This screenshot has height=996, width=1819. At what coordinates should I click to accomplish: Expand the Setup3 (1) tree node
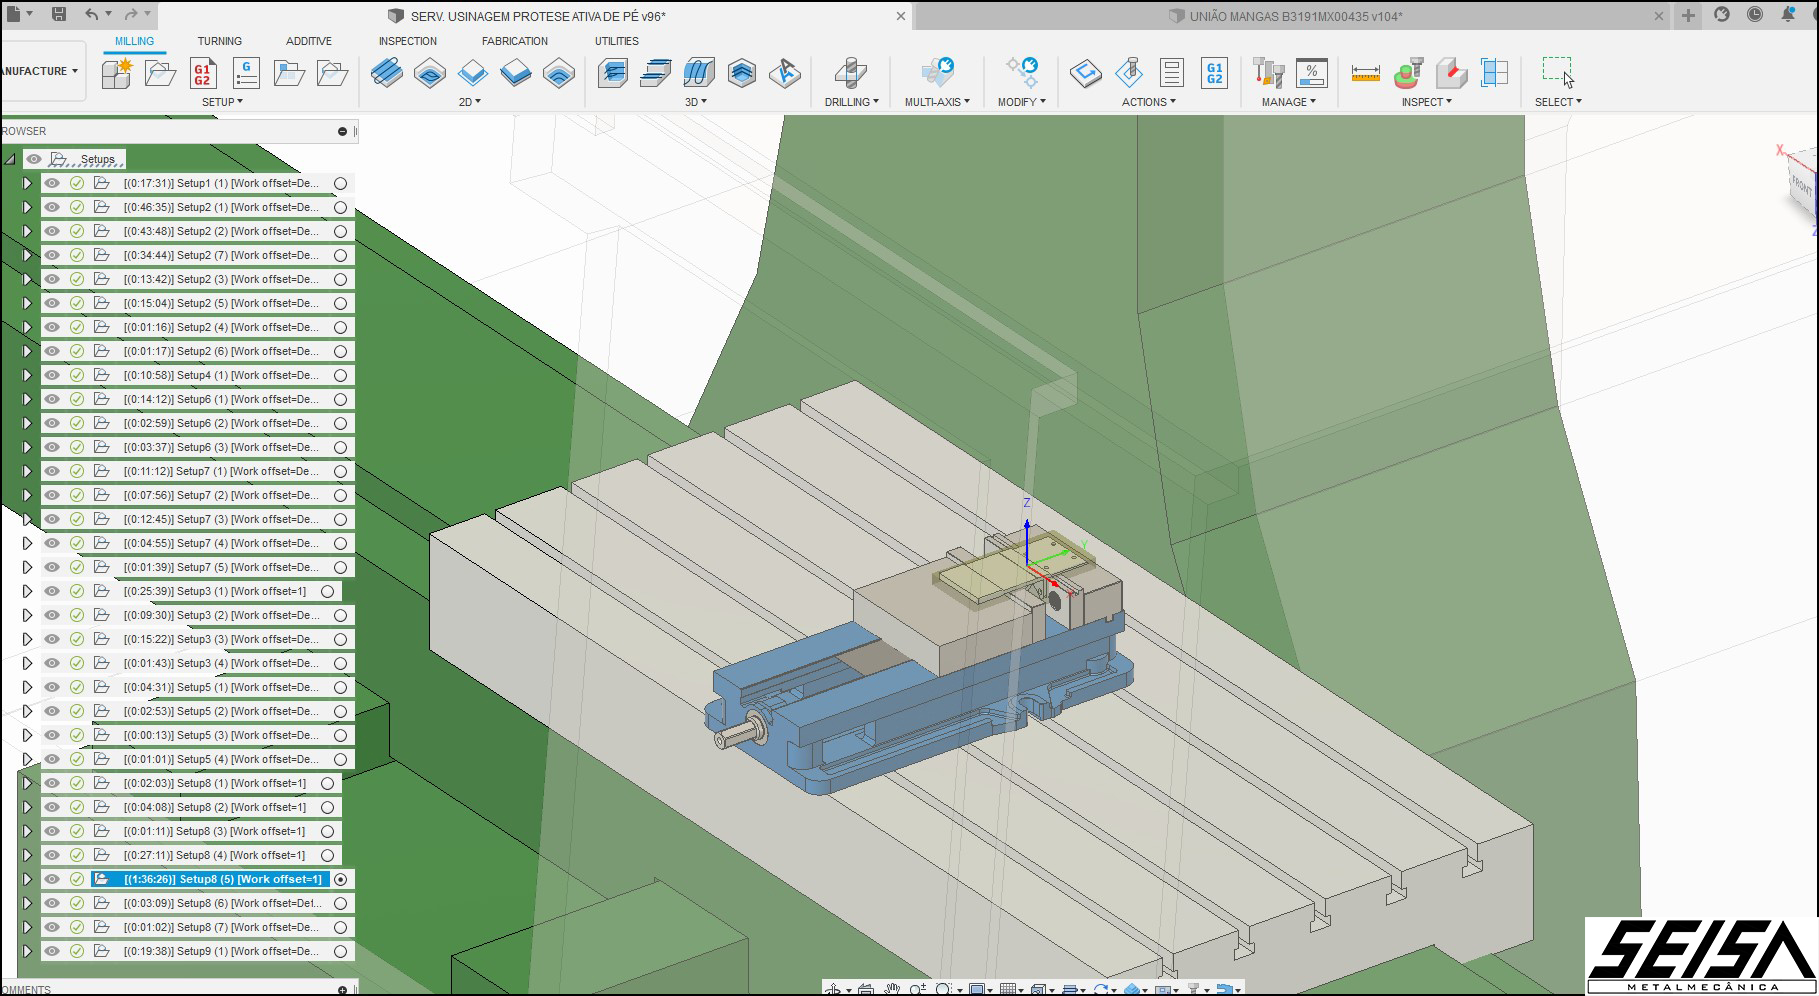point(27,591)
